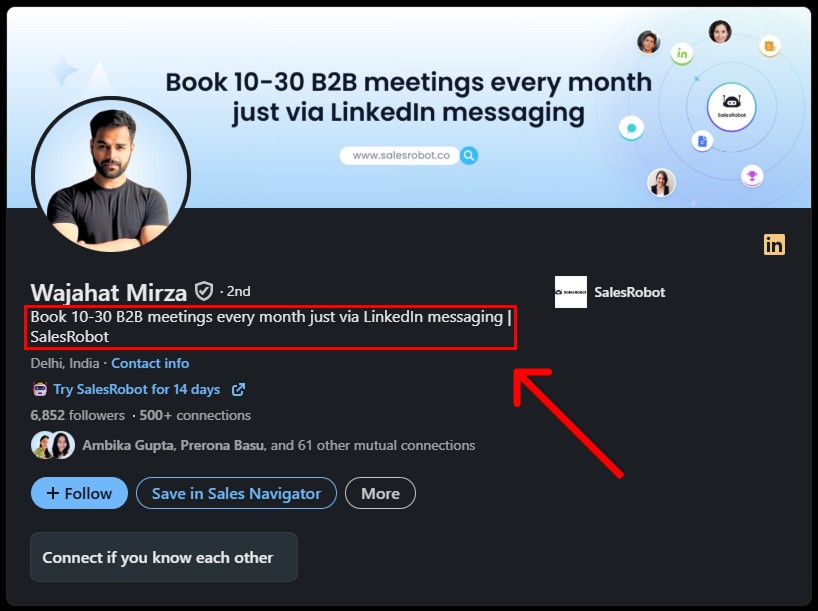
Task: Click the robot emoji icon before Try SalesRobot
Action: (40, 389)
